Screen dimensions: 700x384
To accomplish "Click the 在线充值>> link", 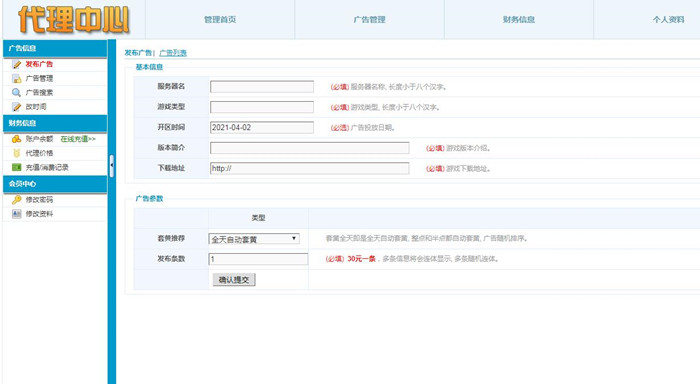I will click(78, 139).
